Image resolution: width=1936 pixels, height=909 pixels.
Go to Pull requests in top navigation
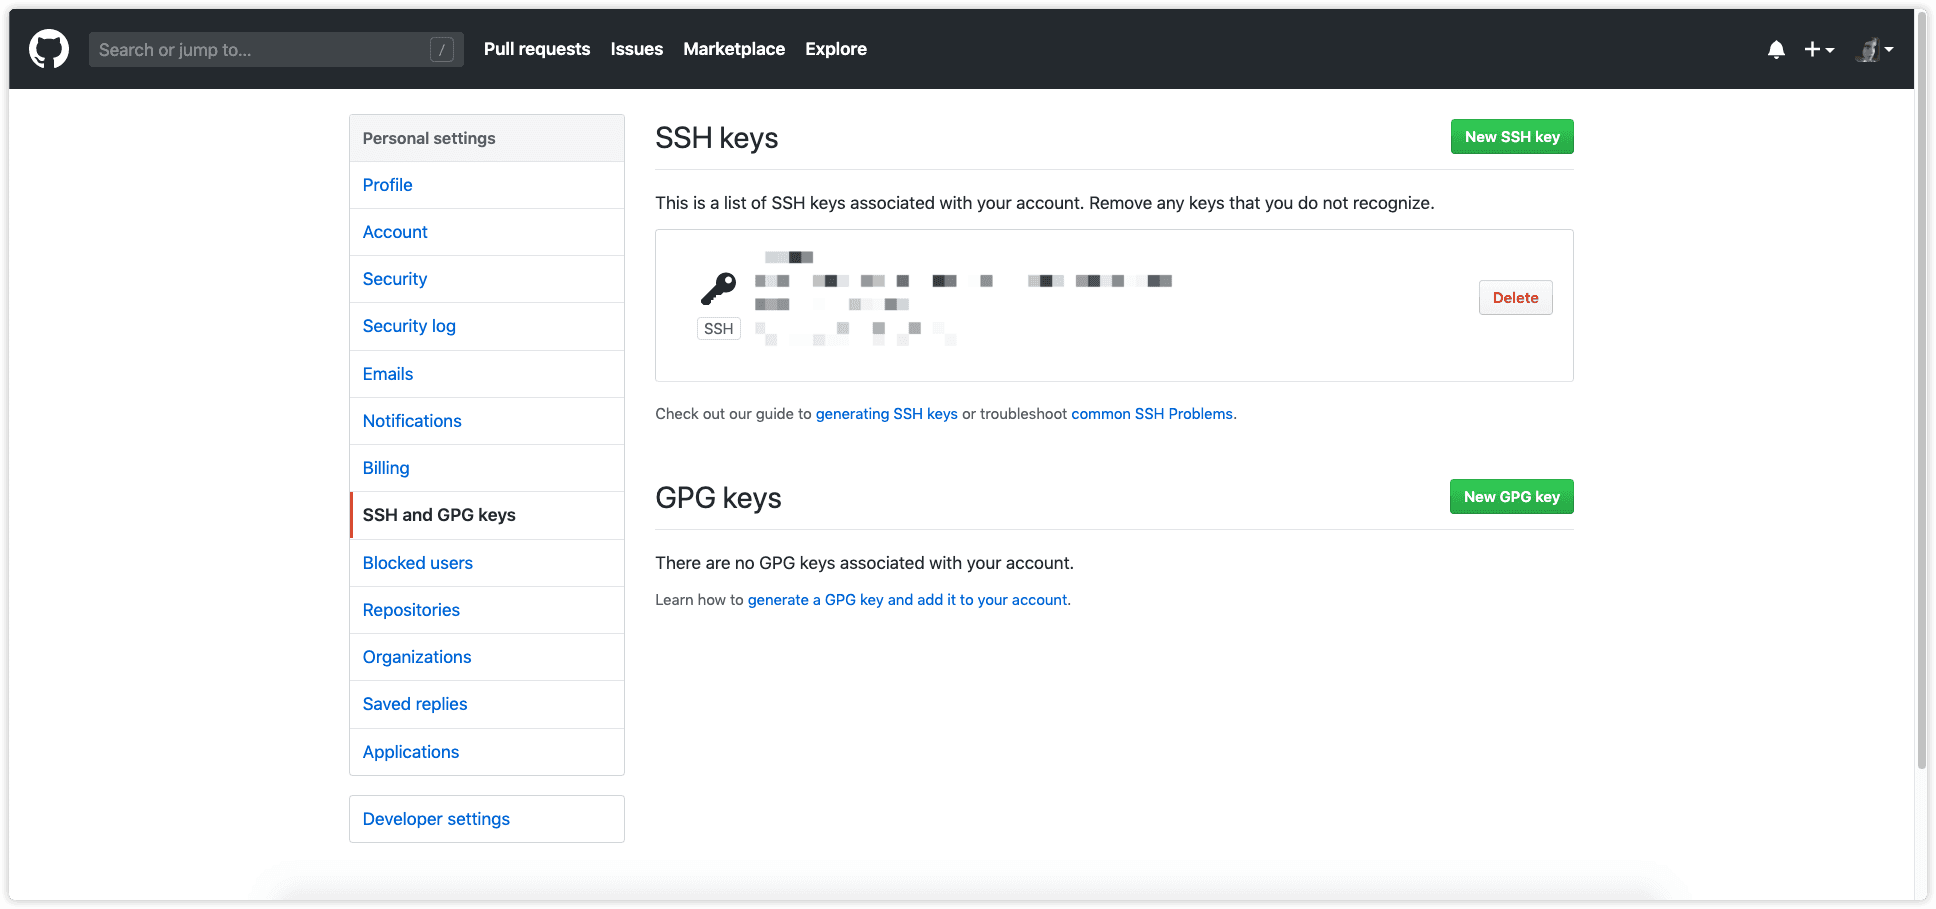[x=537, y=49]
